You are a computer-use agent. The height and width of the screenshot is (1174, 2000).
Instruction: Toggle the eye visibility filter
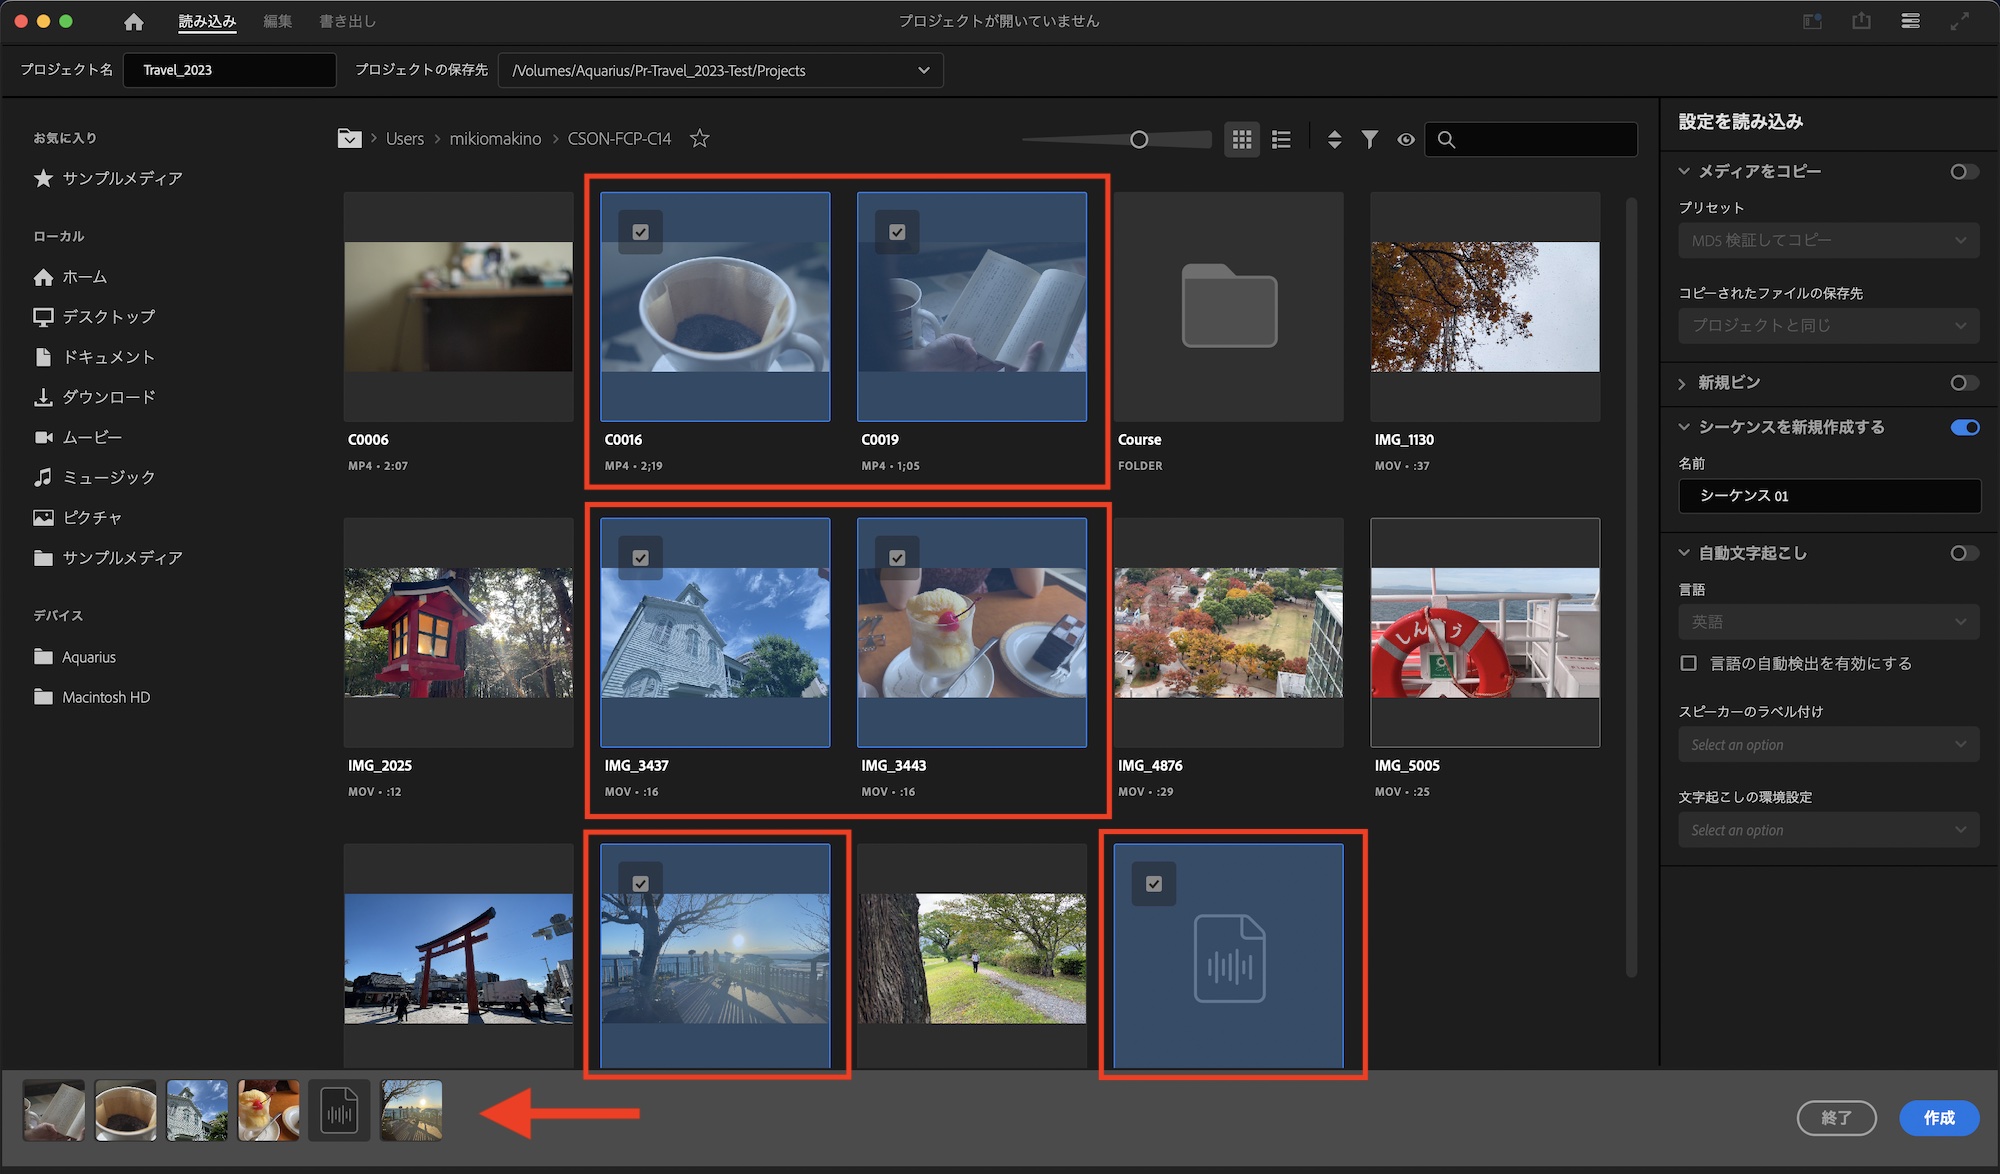(1406, 140)
